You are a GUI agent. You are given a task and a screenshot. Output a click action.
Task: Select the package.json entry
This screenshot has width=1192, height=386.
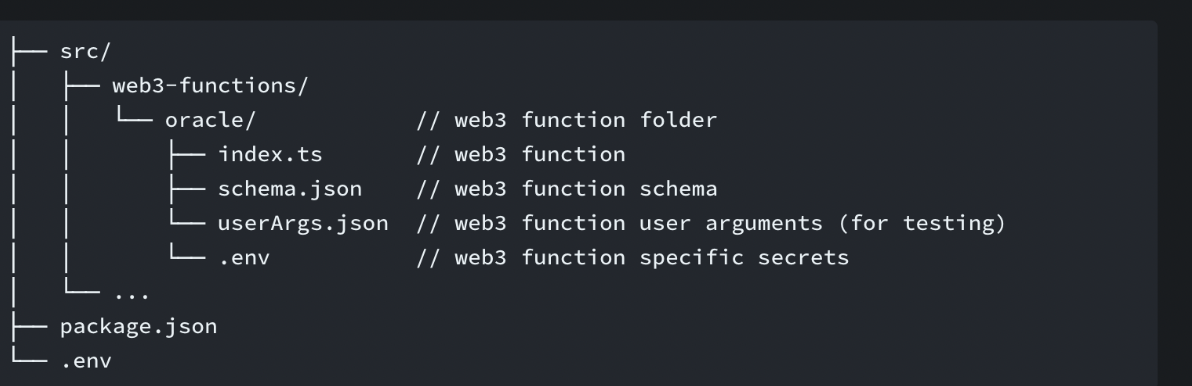tap(138, 327)
